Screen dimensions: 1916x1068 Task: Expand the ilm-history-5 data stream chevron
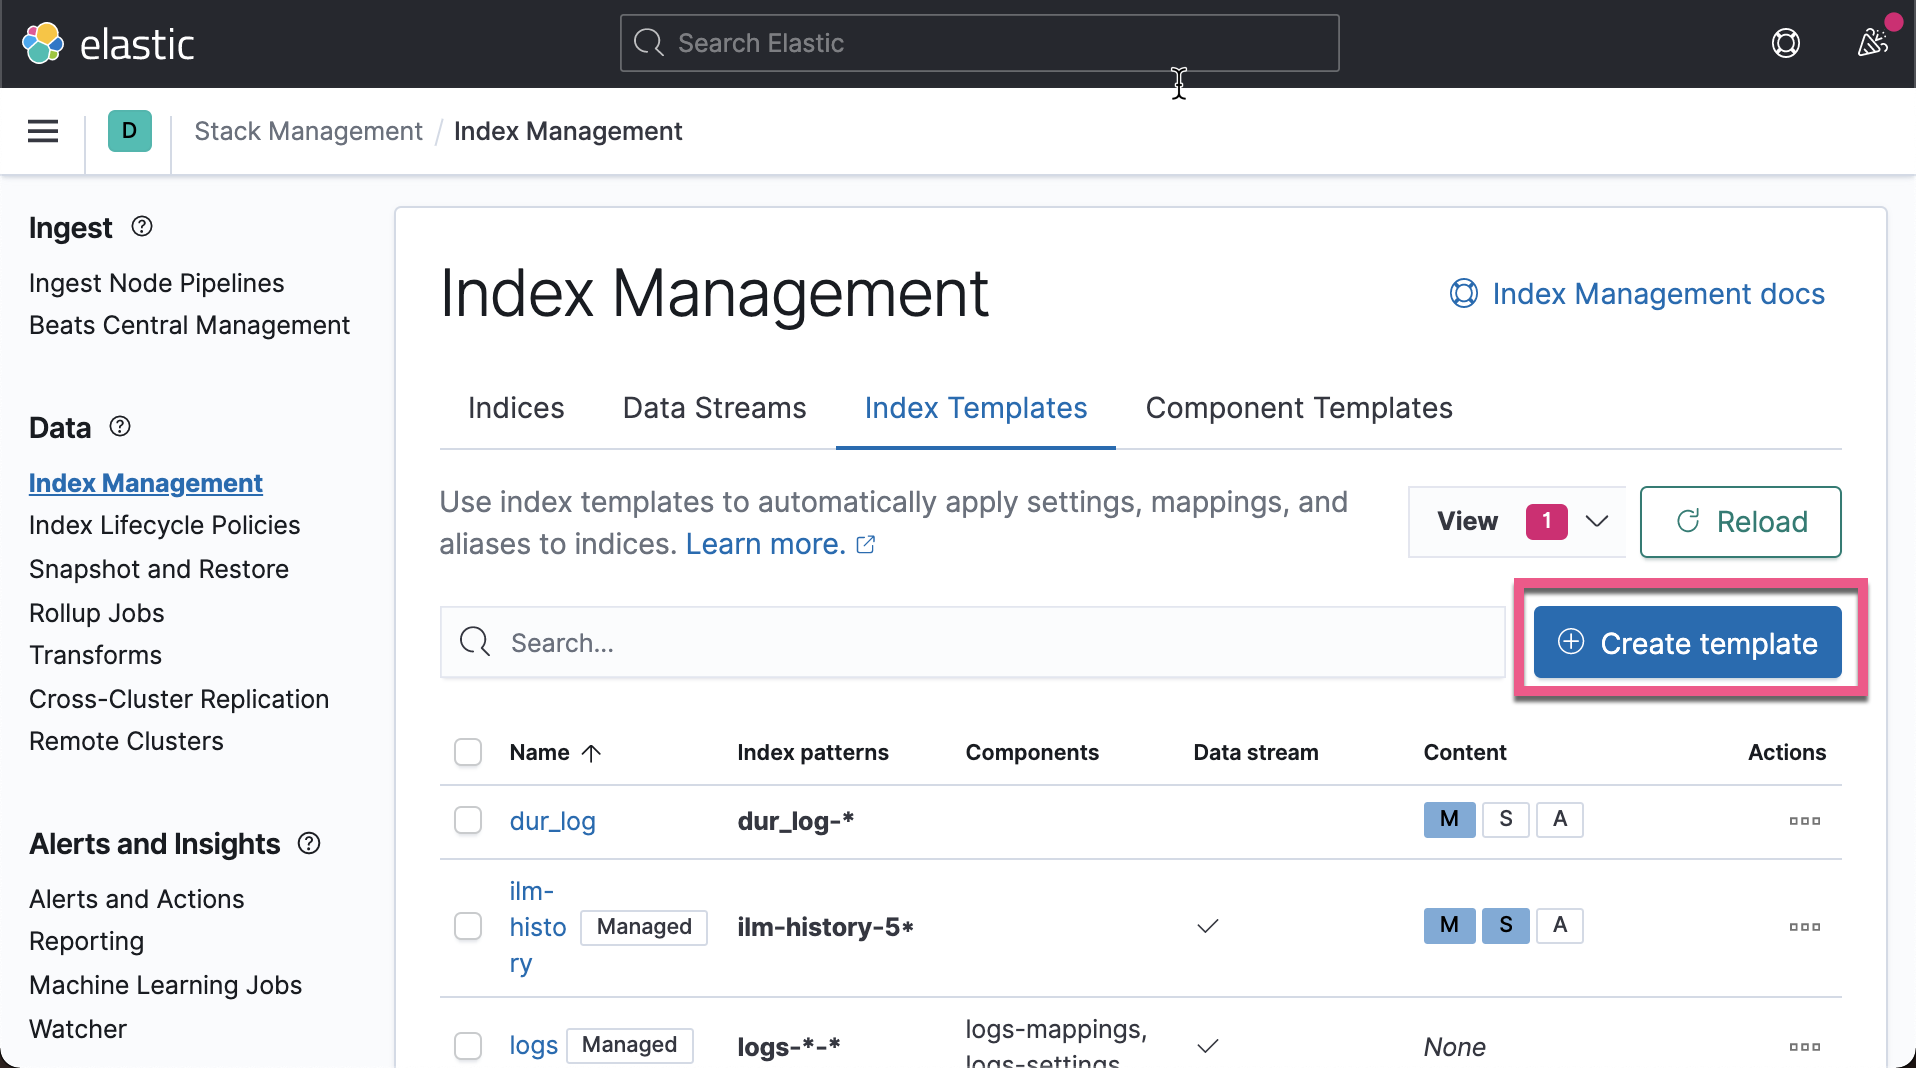coord(1206,926)
